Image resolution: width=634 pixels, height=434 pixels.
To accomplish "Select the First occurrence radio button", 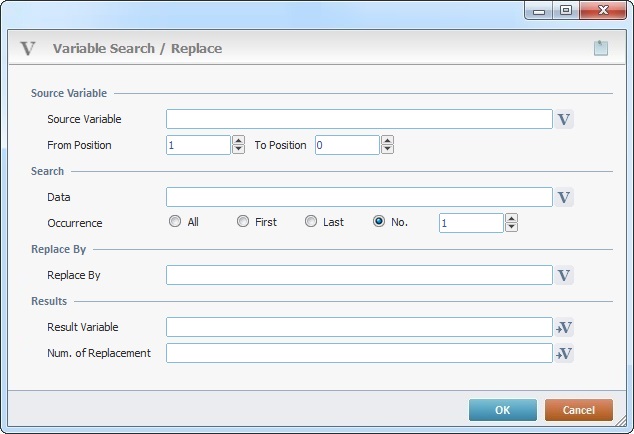I will (243, 222).
